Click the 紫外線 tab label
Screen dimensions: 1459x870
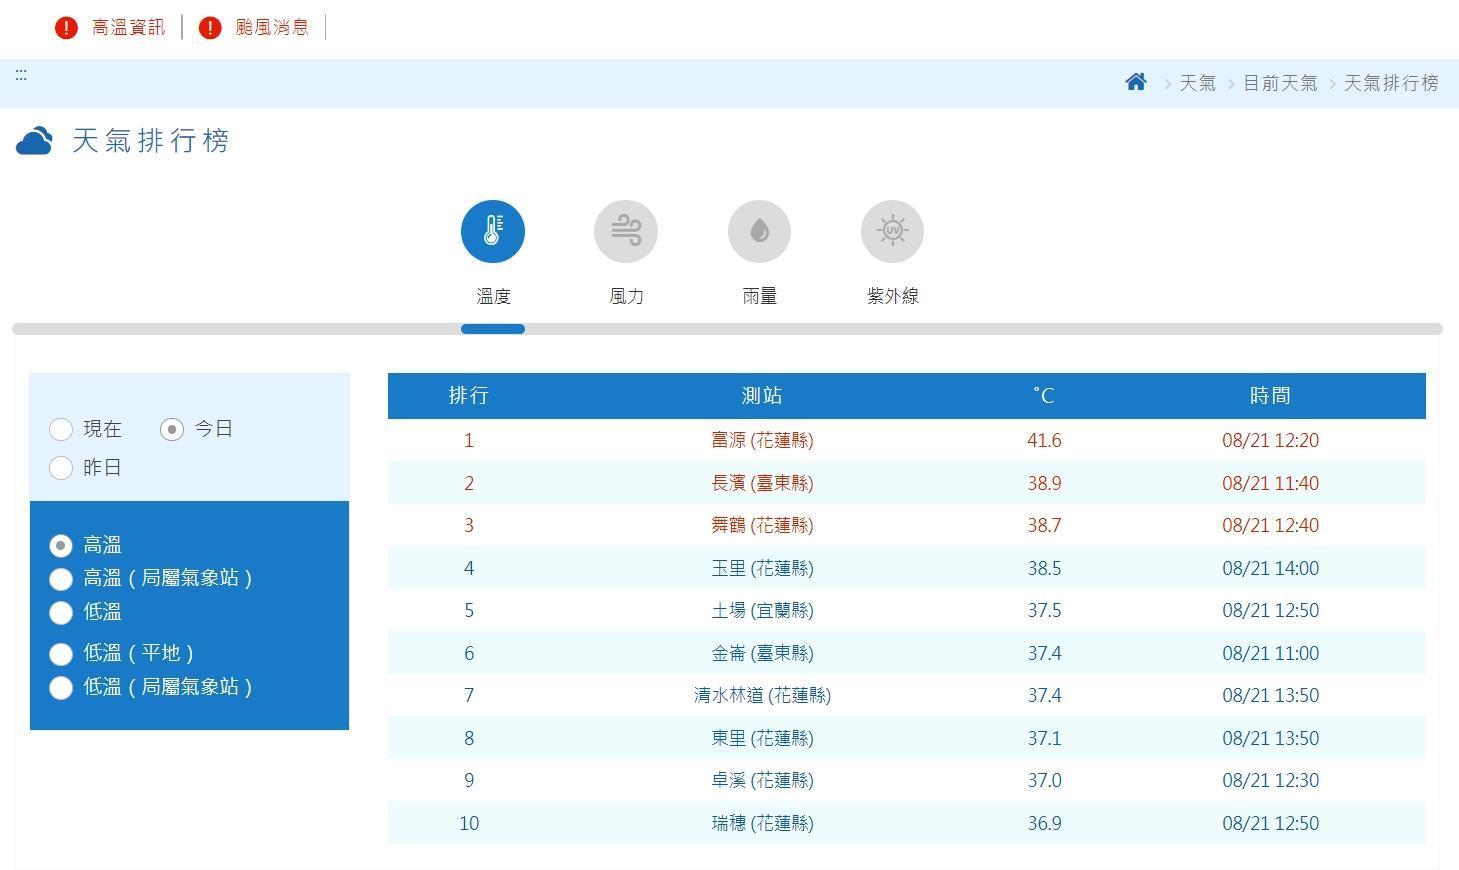pos(892,296)
